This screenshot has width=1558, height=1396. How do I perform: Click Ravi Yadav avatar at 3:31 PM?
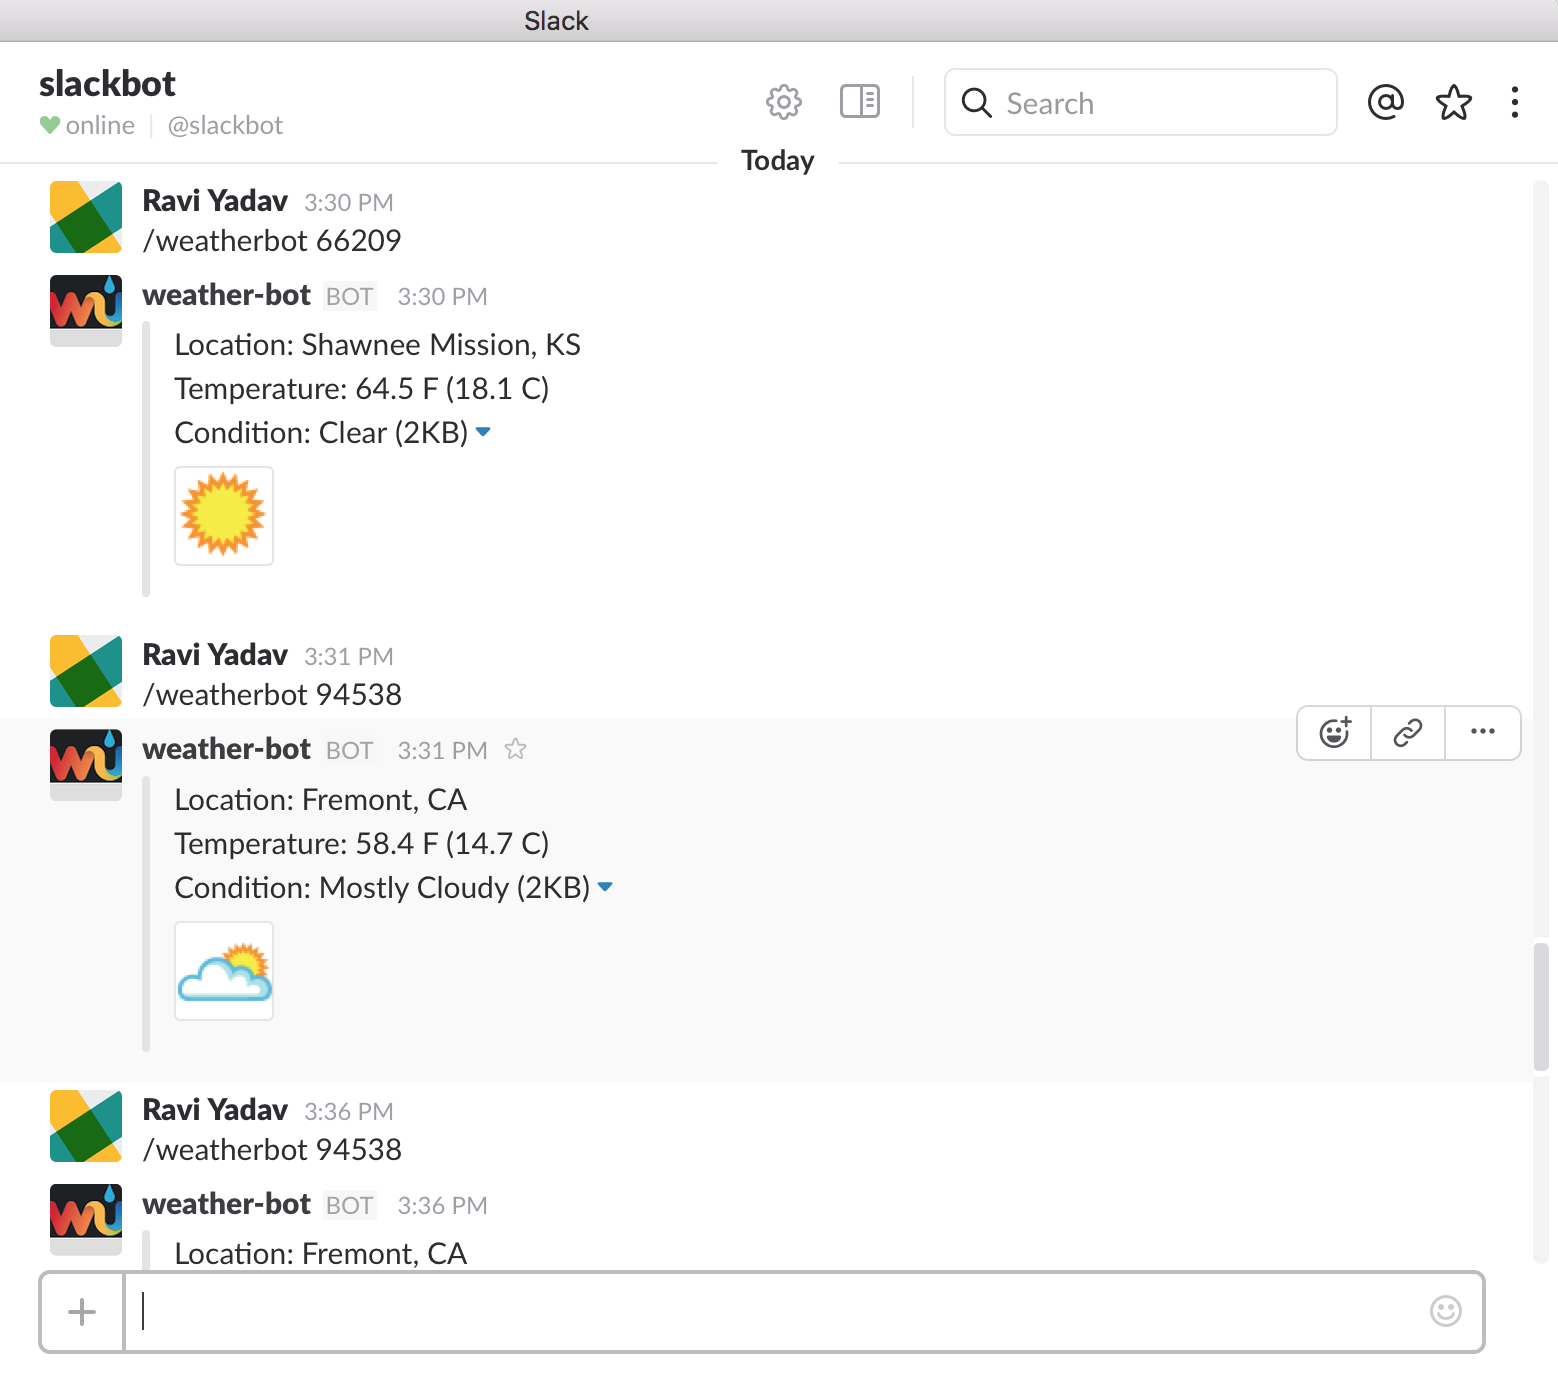point(86,671)
